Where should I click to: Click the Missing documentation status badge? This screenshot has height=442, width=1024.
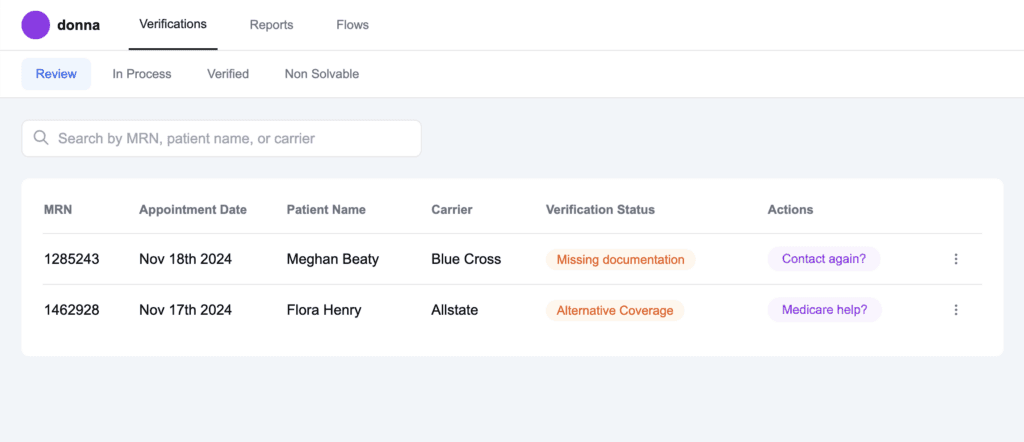620,259
